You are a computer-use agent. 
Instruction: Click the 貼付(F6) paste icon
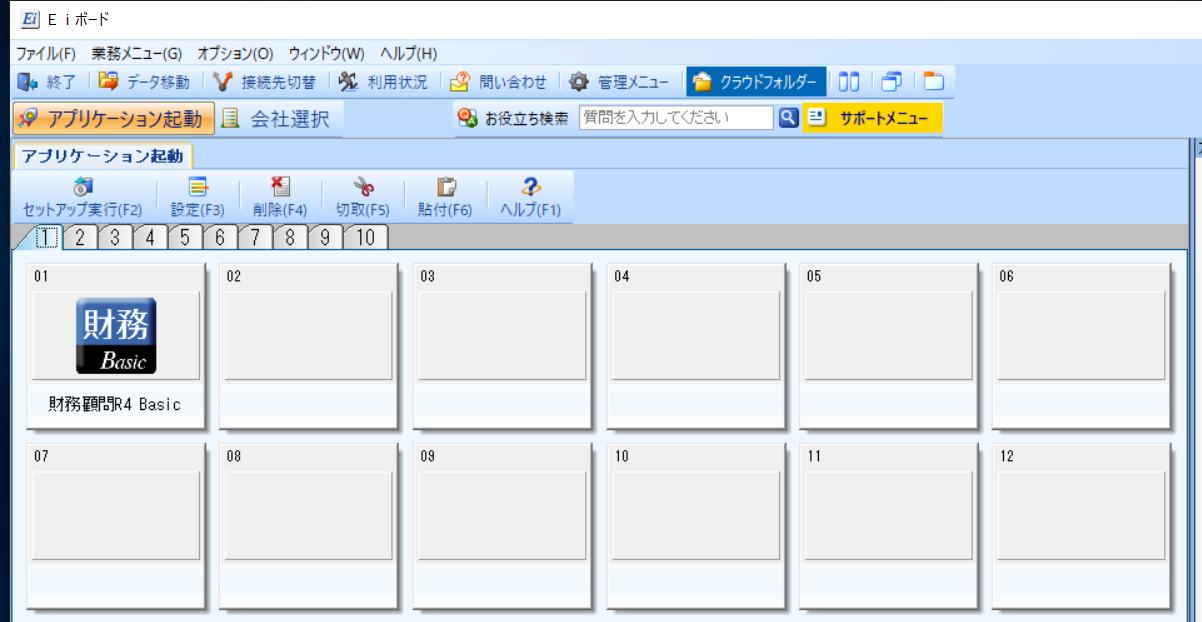(445, 187)
